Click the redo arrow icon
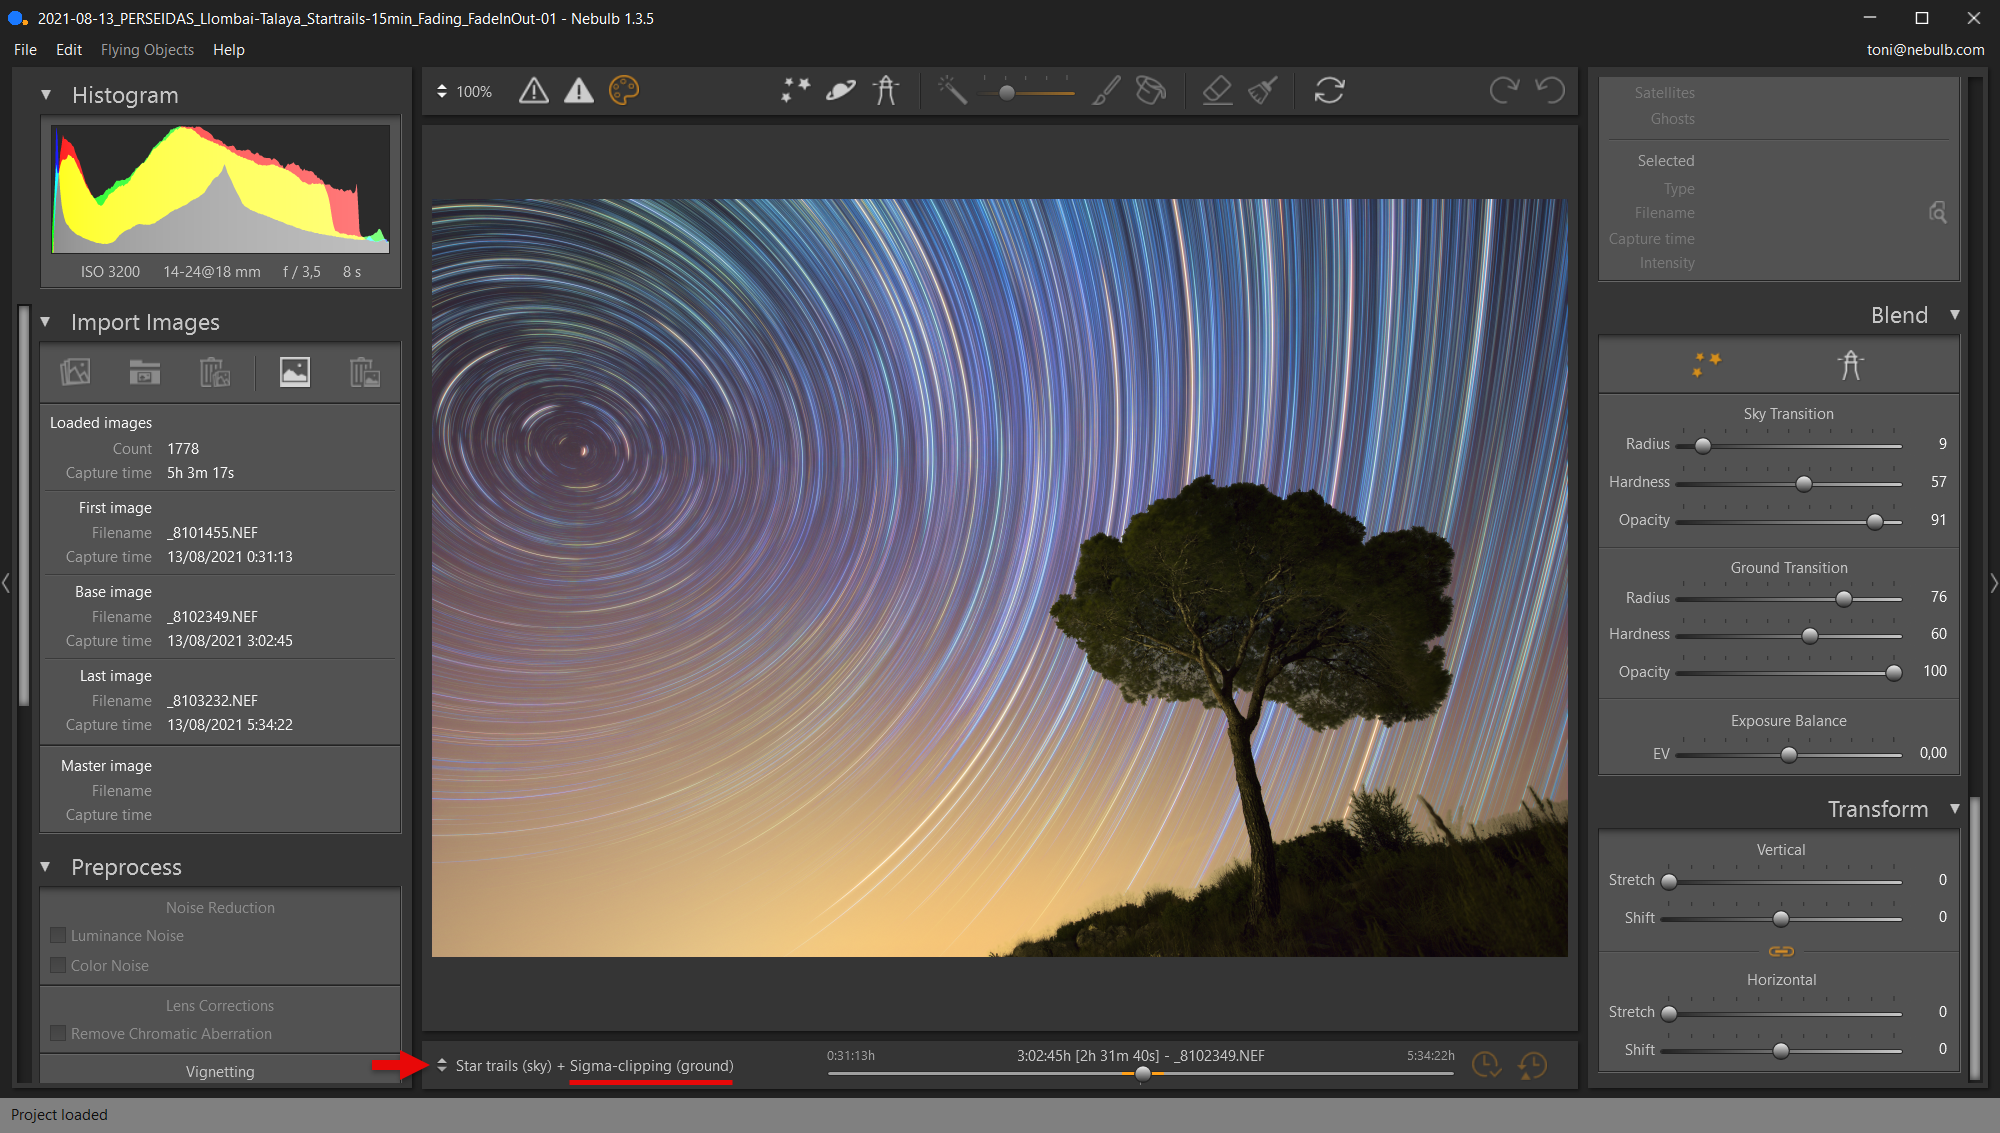Image resolution: width=2000 pixels, height=1133 pixels. tap(1504, 91)
